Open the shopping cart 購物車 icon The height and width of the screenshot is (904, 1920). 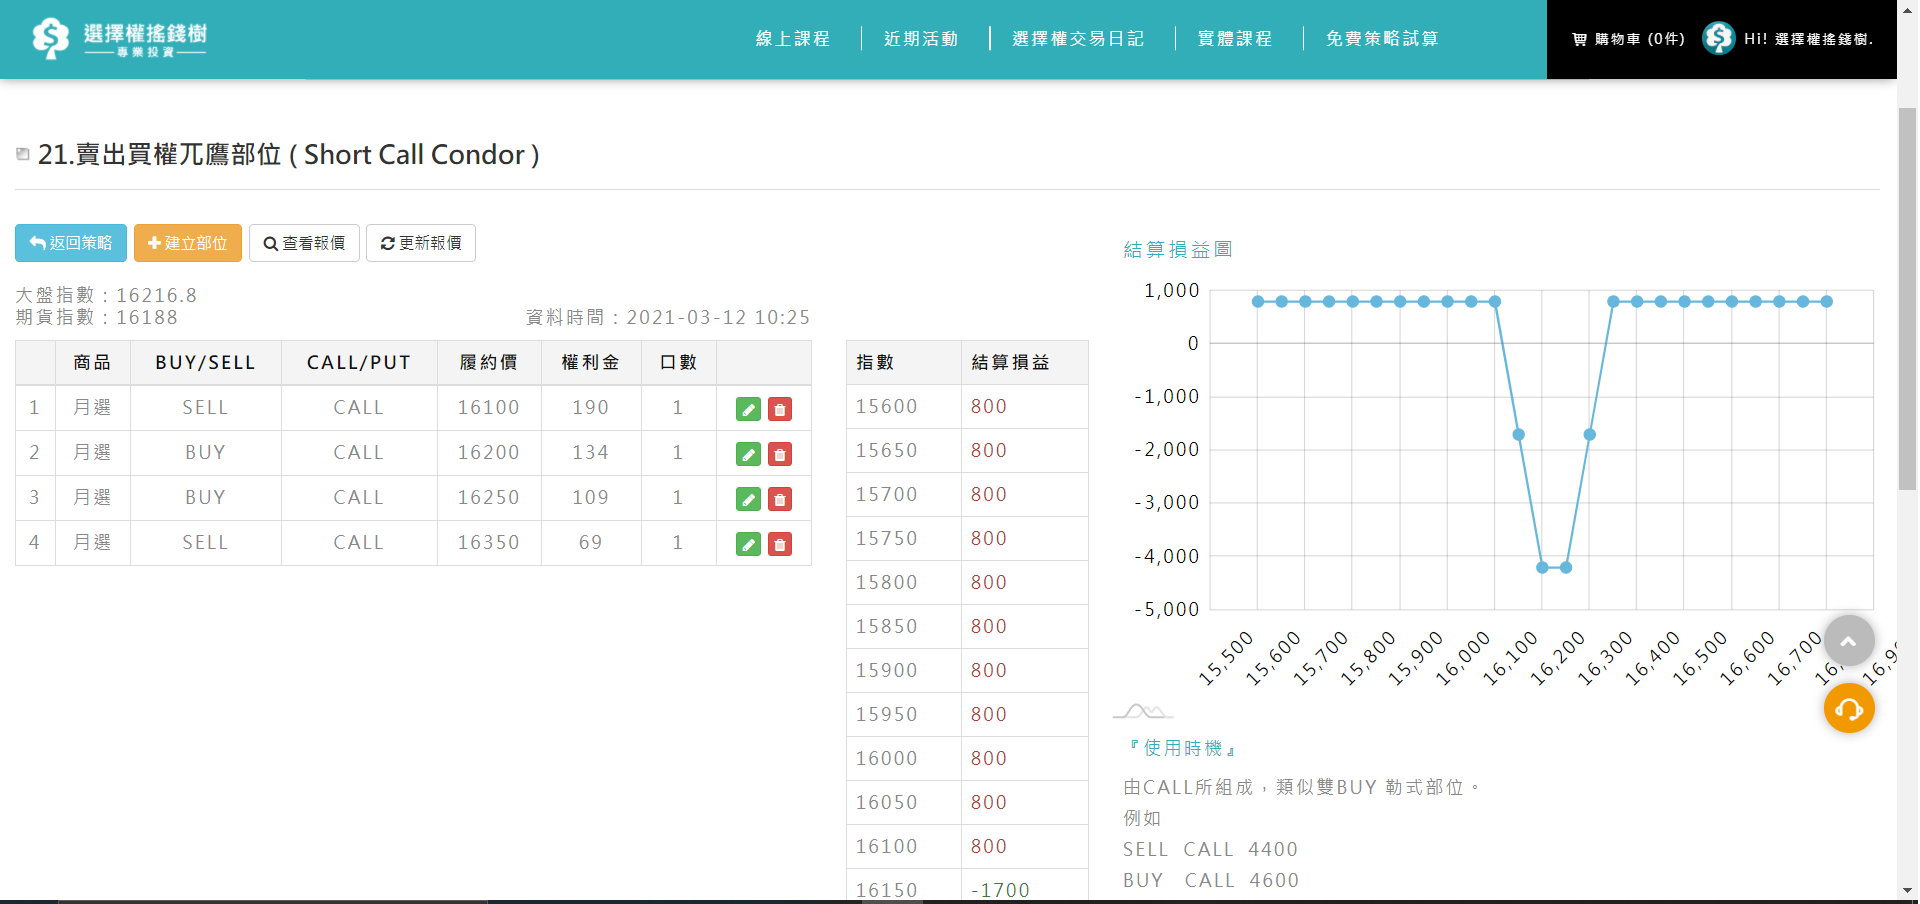click(1579, 39)
